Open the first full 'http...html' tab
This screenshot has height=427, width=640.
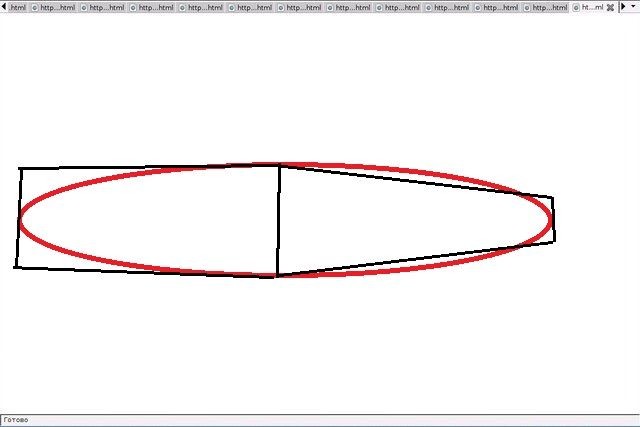tap(57, 7)
